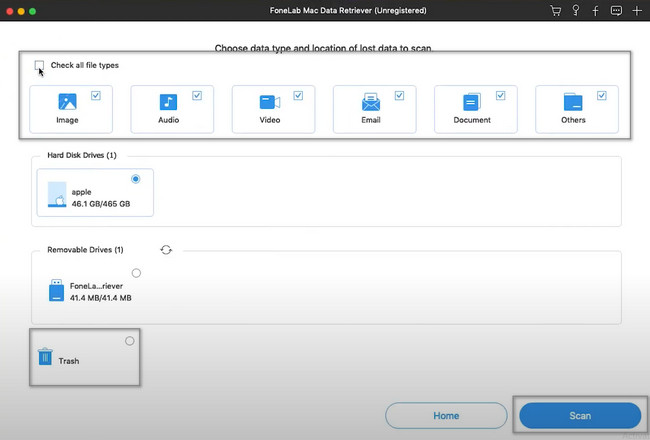Click the 46.1 GB/465 GB size text
The height and width of the screenshot is (440, 650).
click(x=101, y=204)
